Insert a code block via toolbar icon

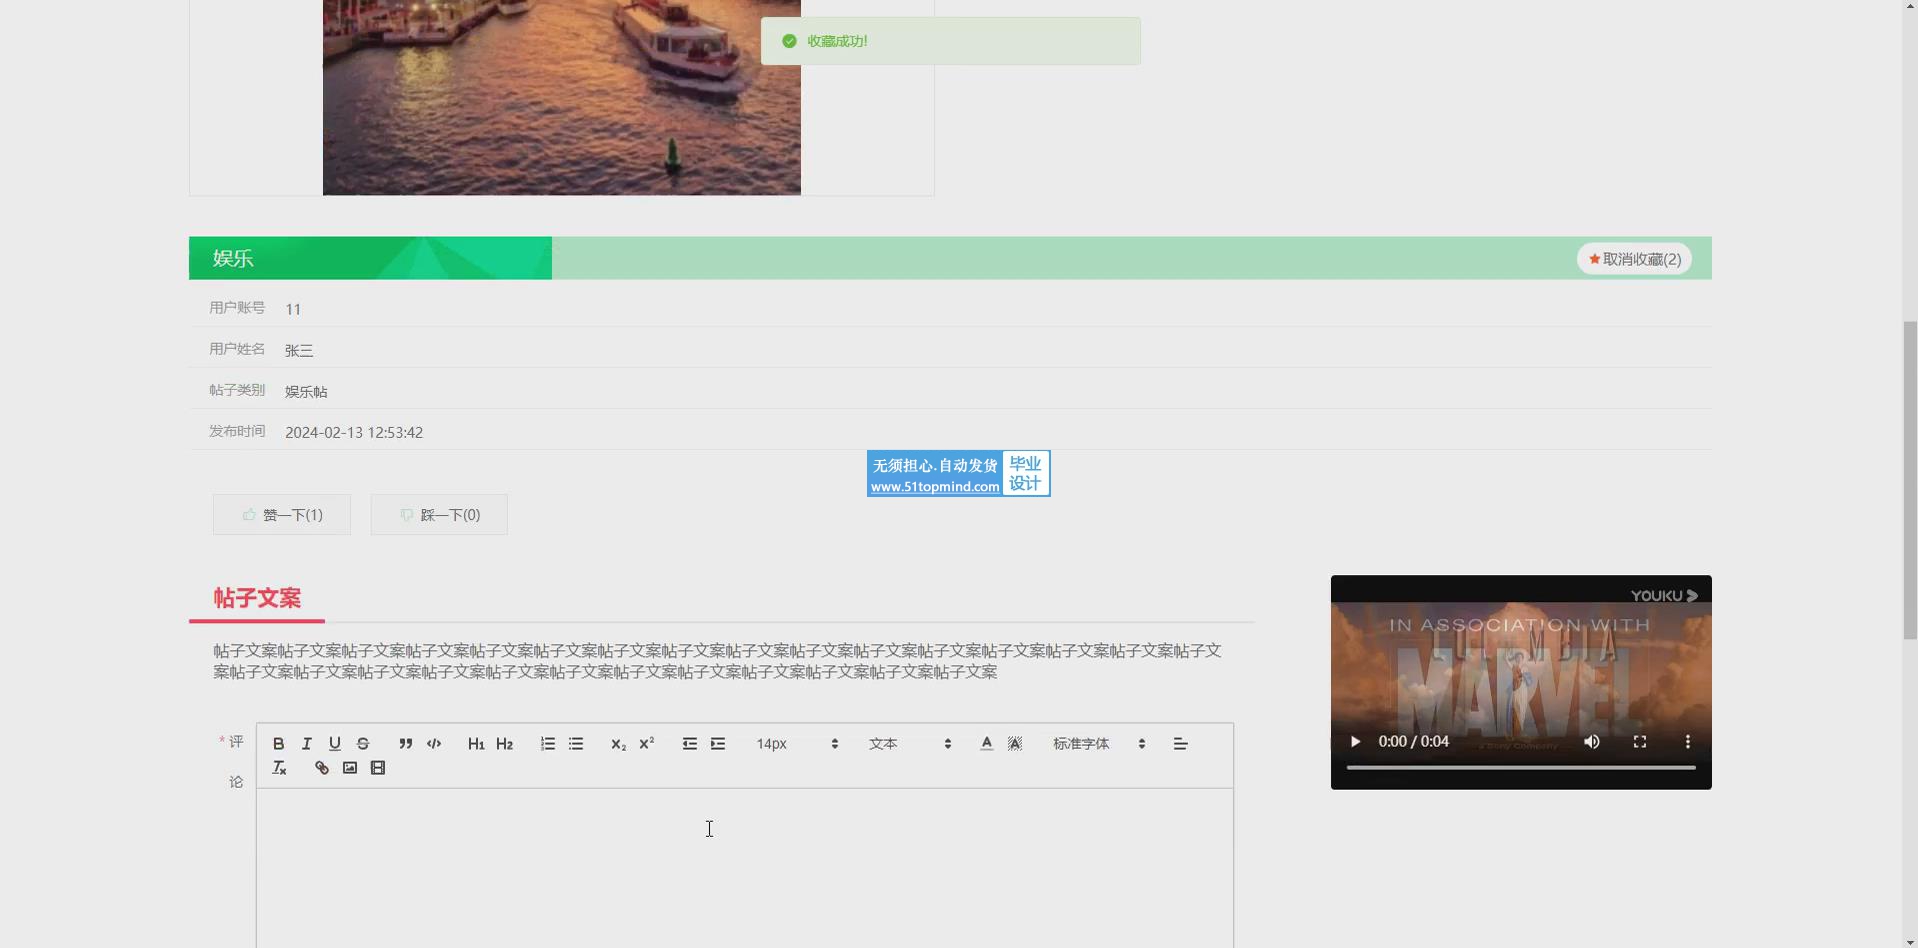click(434, 744)
